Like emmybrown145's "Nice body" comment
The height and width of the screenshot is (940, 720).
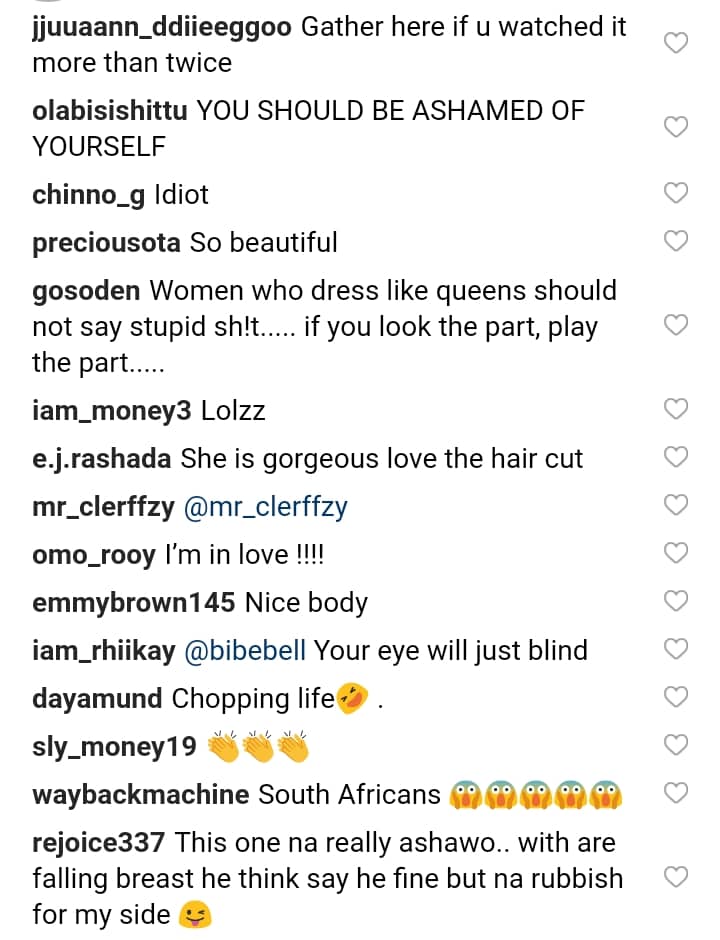click(x=677, y=601)
